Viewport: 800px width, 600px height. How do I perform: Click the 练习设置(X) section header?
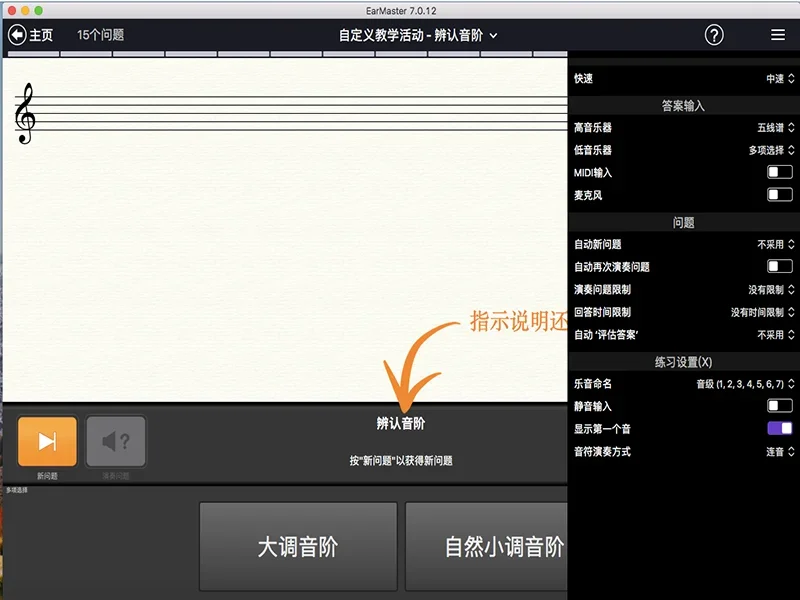(x=683, y=362)
